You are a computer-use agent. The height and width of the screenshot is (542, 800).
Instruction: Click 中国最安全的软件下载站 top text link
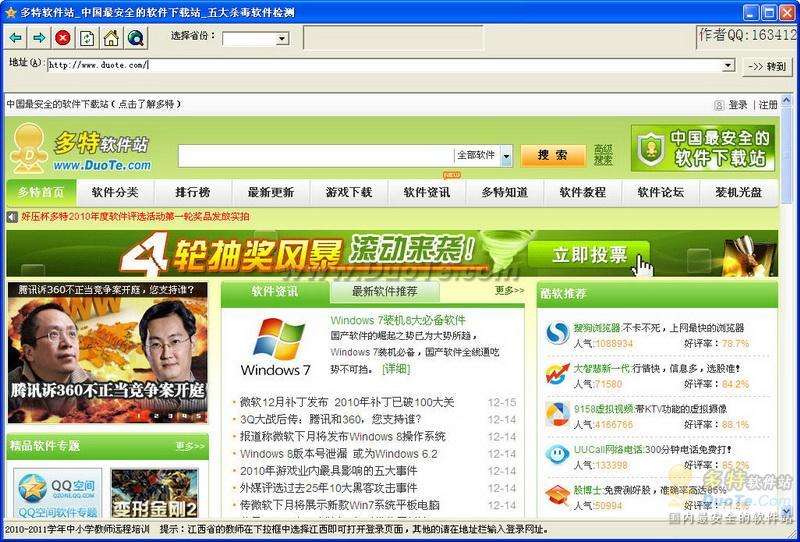coord(57,104)
